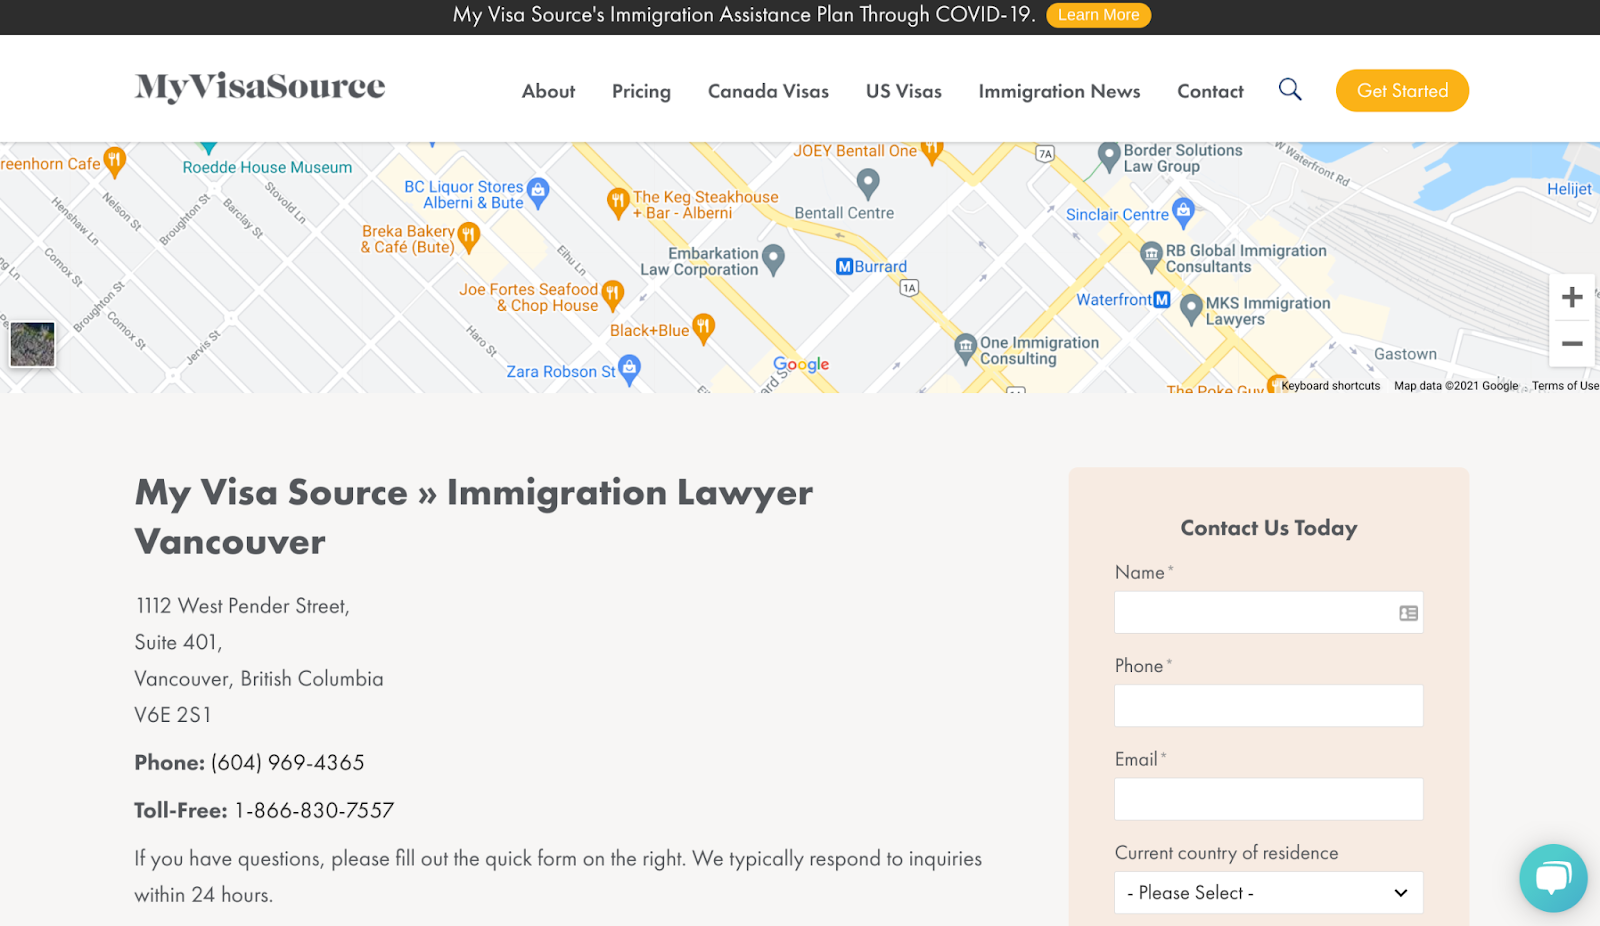
Task: Go to Immigration News
Action: pyautogui.click(x=1059, y=91)
